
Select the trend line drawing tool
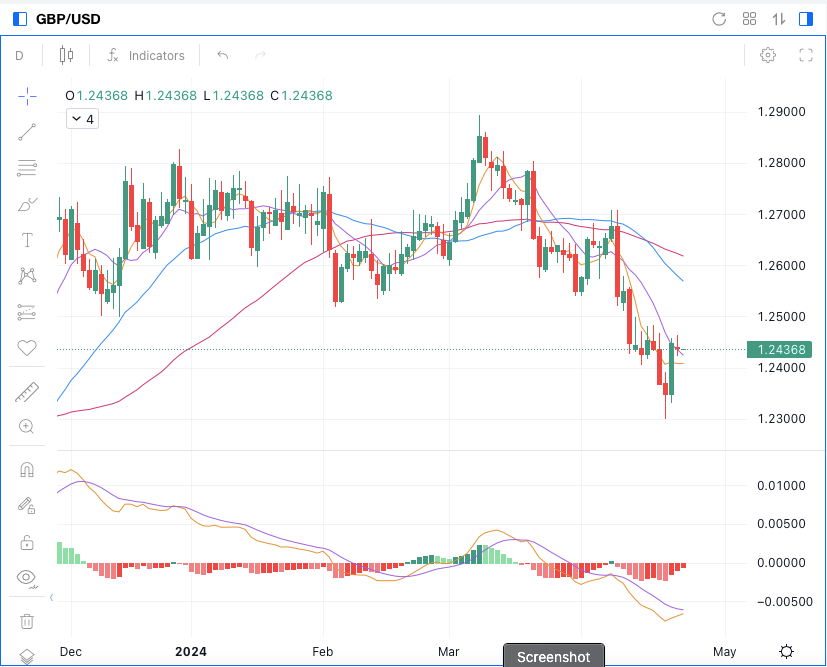(x=27, y=130)
